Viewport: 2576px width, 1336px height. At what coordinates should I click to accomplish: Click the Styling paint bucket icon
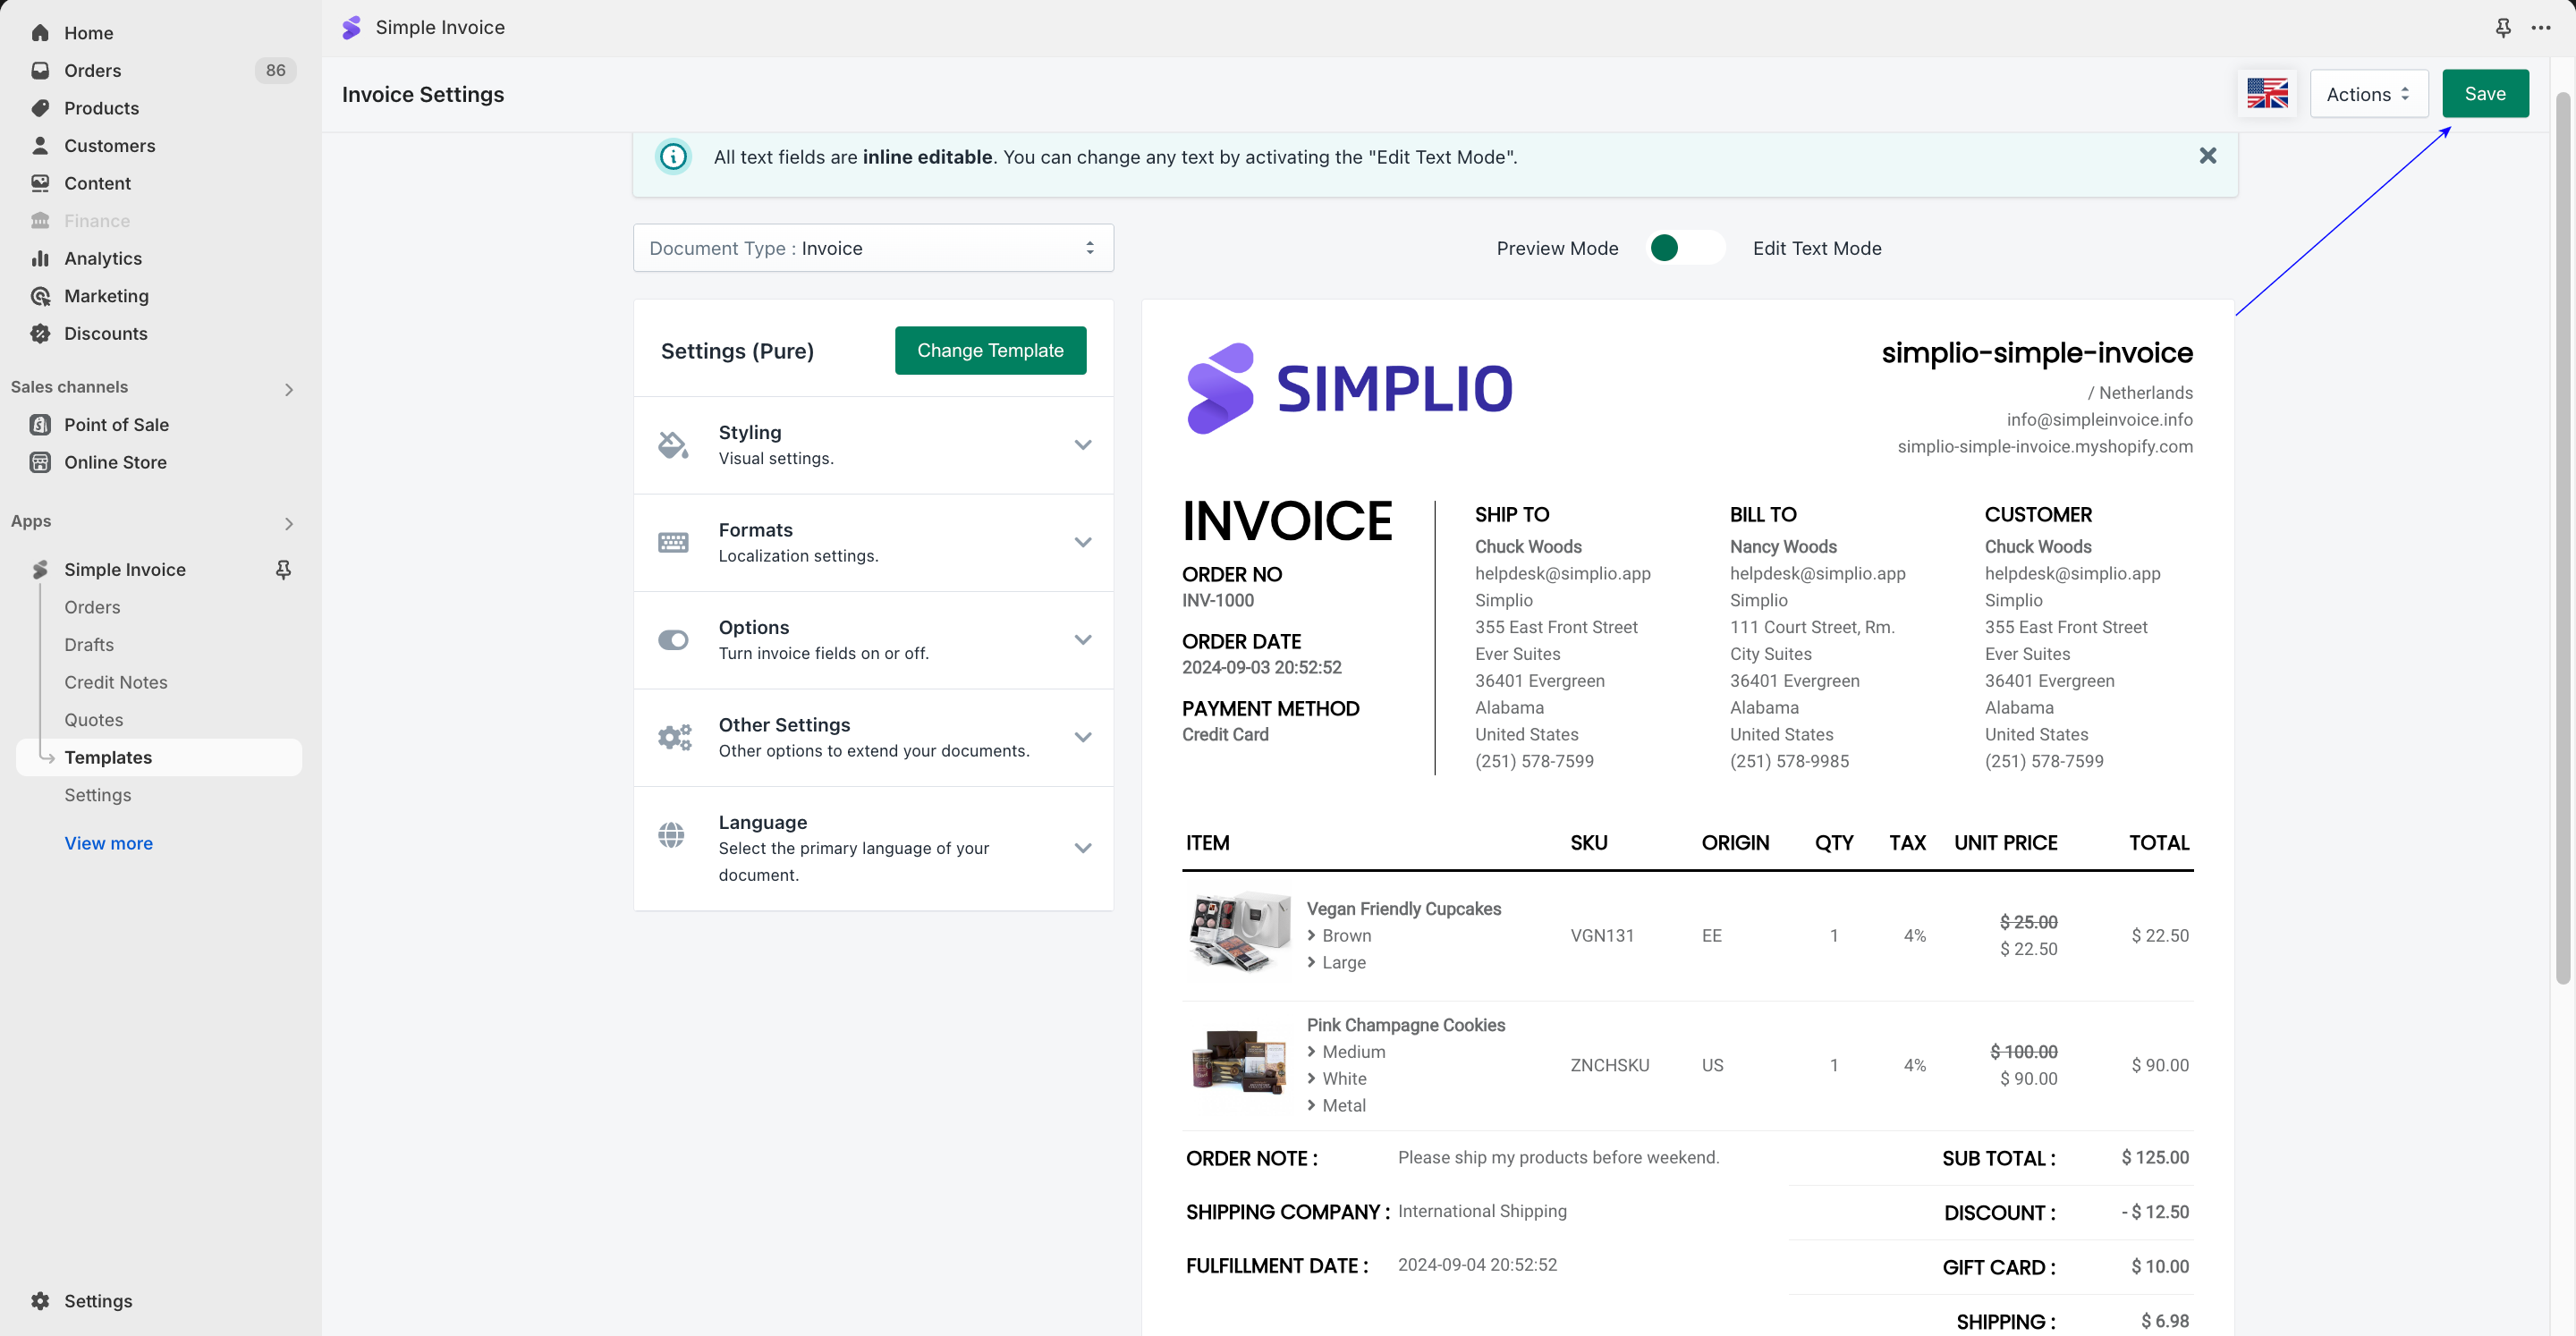673,445
